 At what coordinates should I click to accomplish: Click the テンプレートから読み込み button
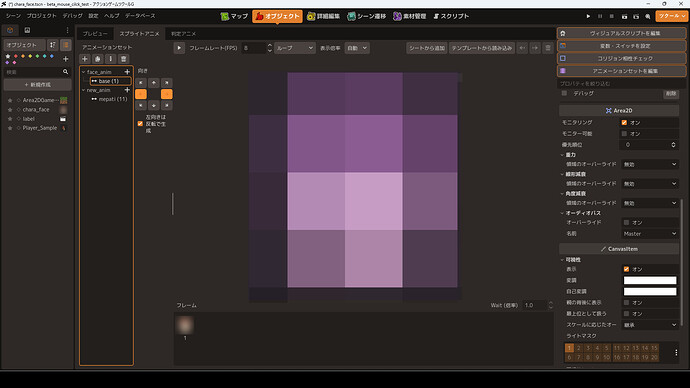482,48
